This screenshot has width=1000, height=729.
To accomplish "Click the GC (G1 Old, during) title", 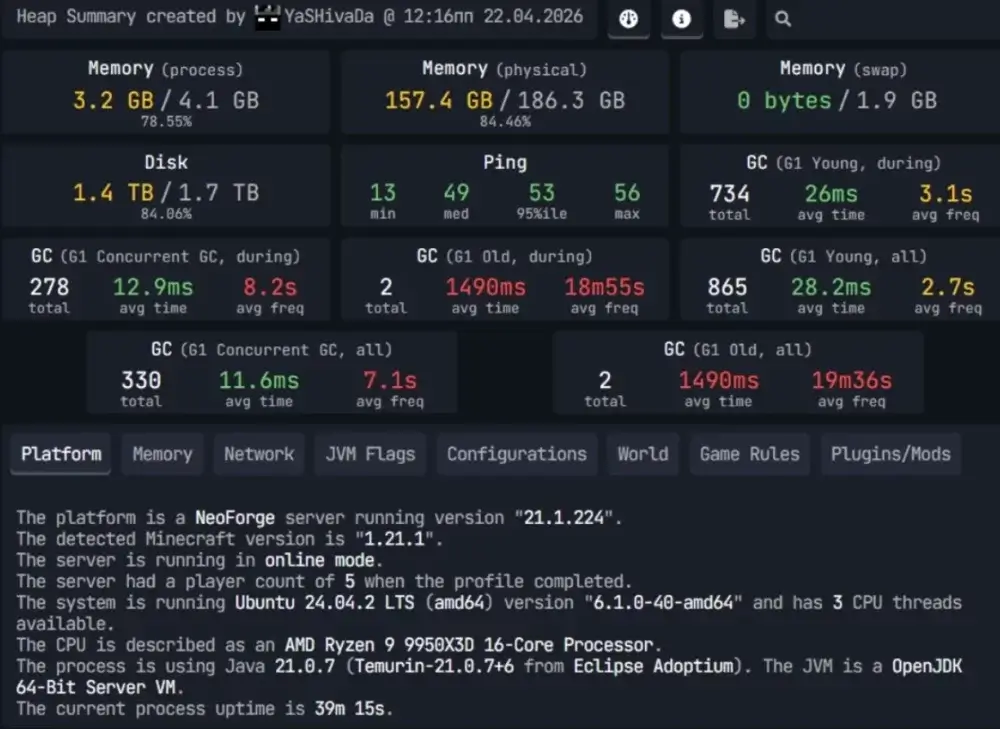I will coord(504,256).
